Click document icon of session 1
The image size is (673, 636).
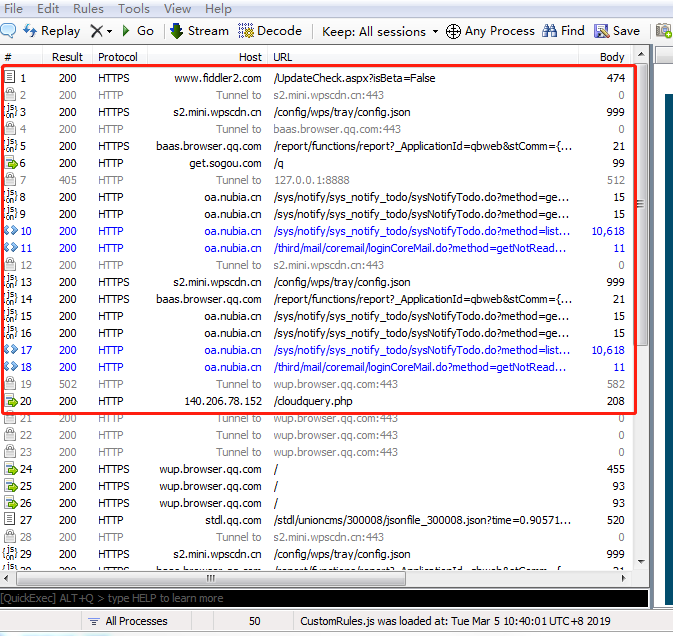[10, 77]
